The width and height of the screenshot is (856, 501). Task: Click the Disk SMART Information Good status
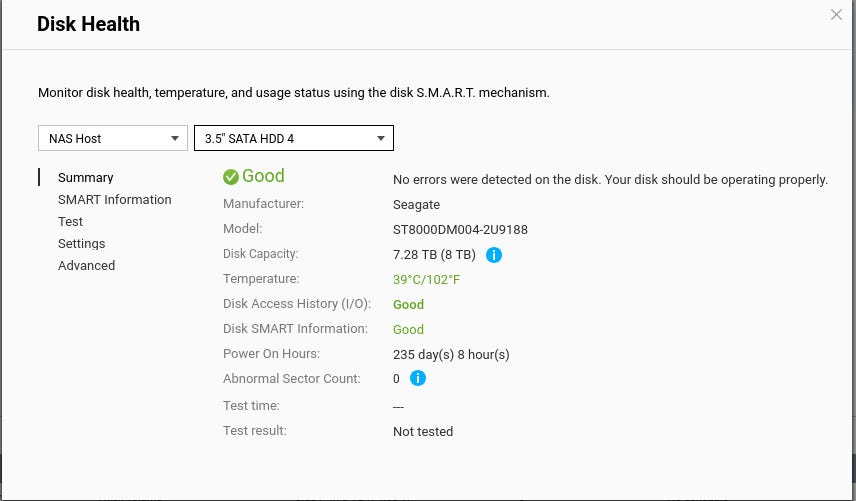pos(408,330)
